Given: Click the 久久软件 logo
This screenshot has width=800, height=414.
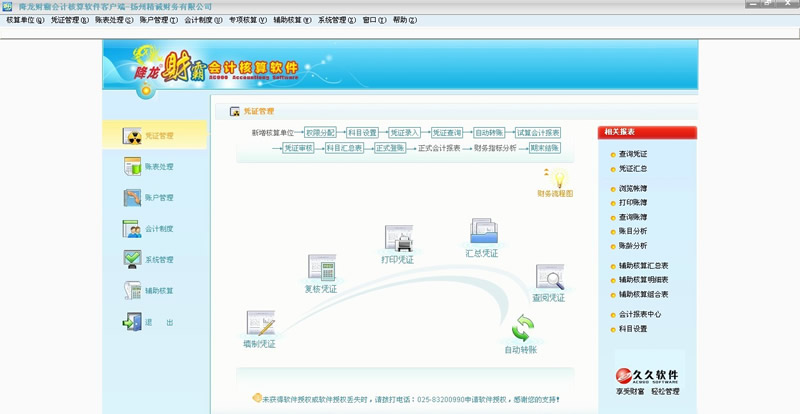Looking at the screenshot, I should pos(648,376).
